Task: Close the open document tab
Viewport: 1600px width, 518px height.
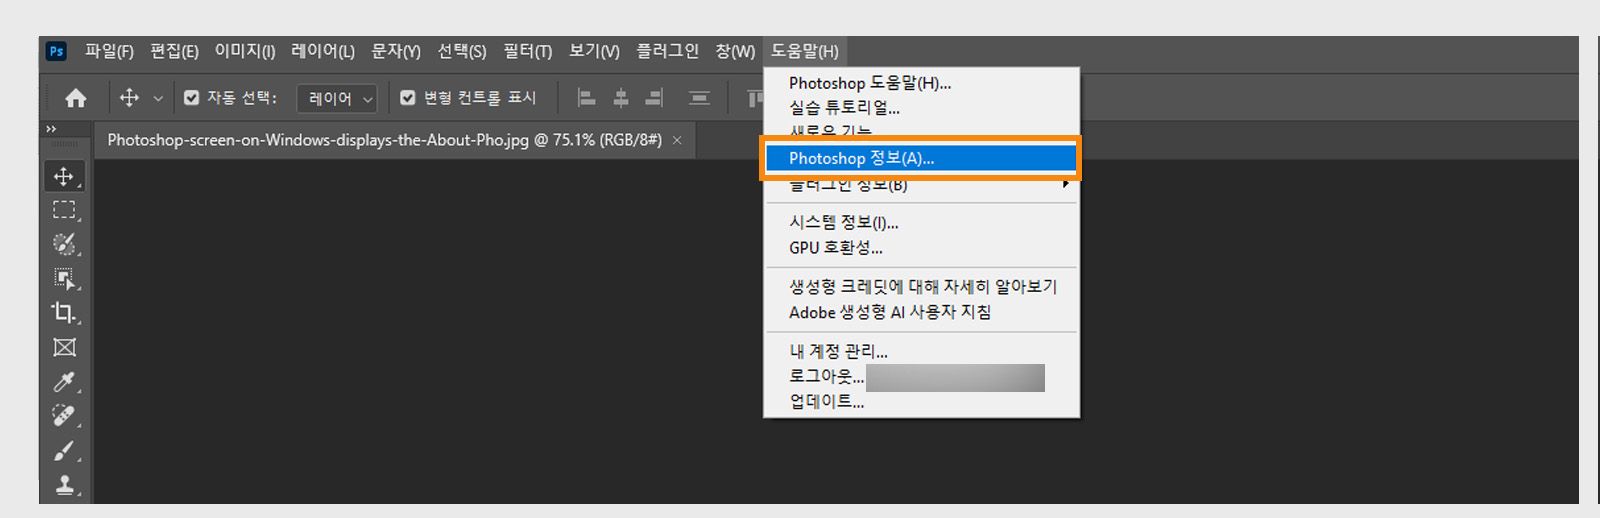Action: point(677,140)
